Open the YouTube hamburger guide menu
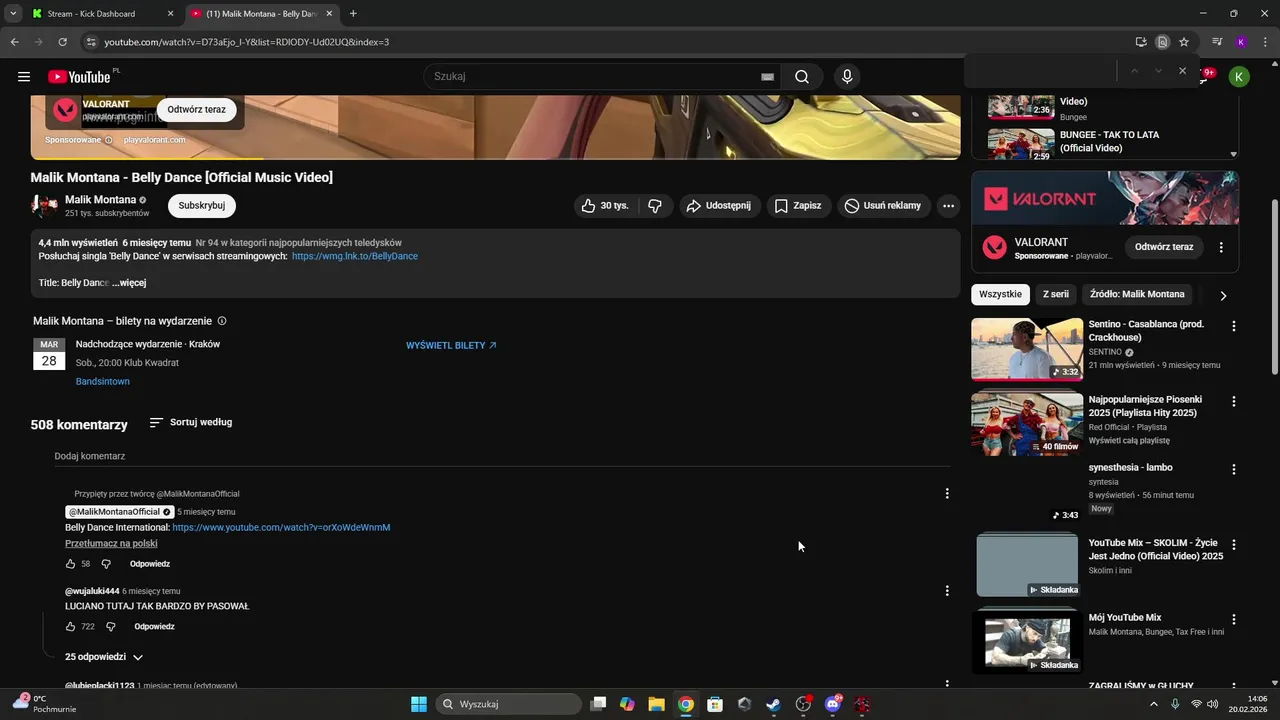1280x720 pixels. point(24,77)
